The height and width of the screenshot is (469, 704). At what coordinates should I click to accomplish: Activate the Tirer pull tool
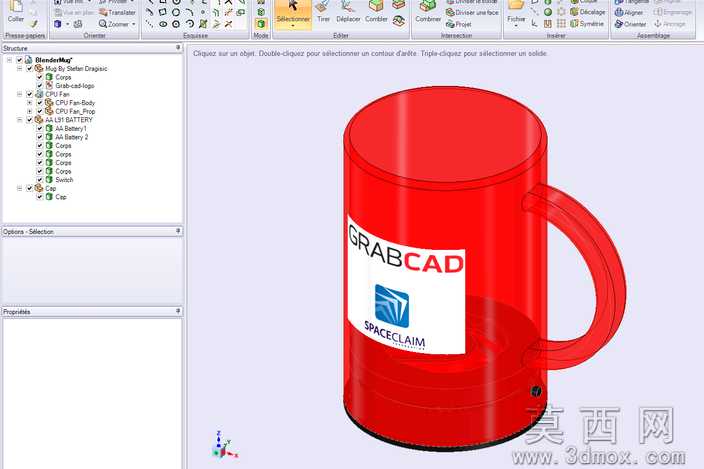(323, 12)
